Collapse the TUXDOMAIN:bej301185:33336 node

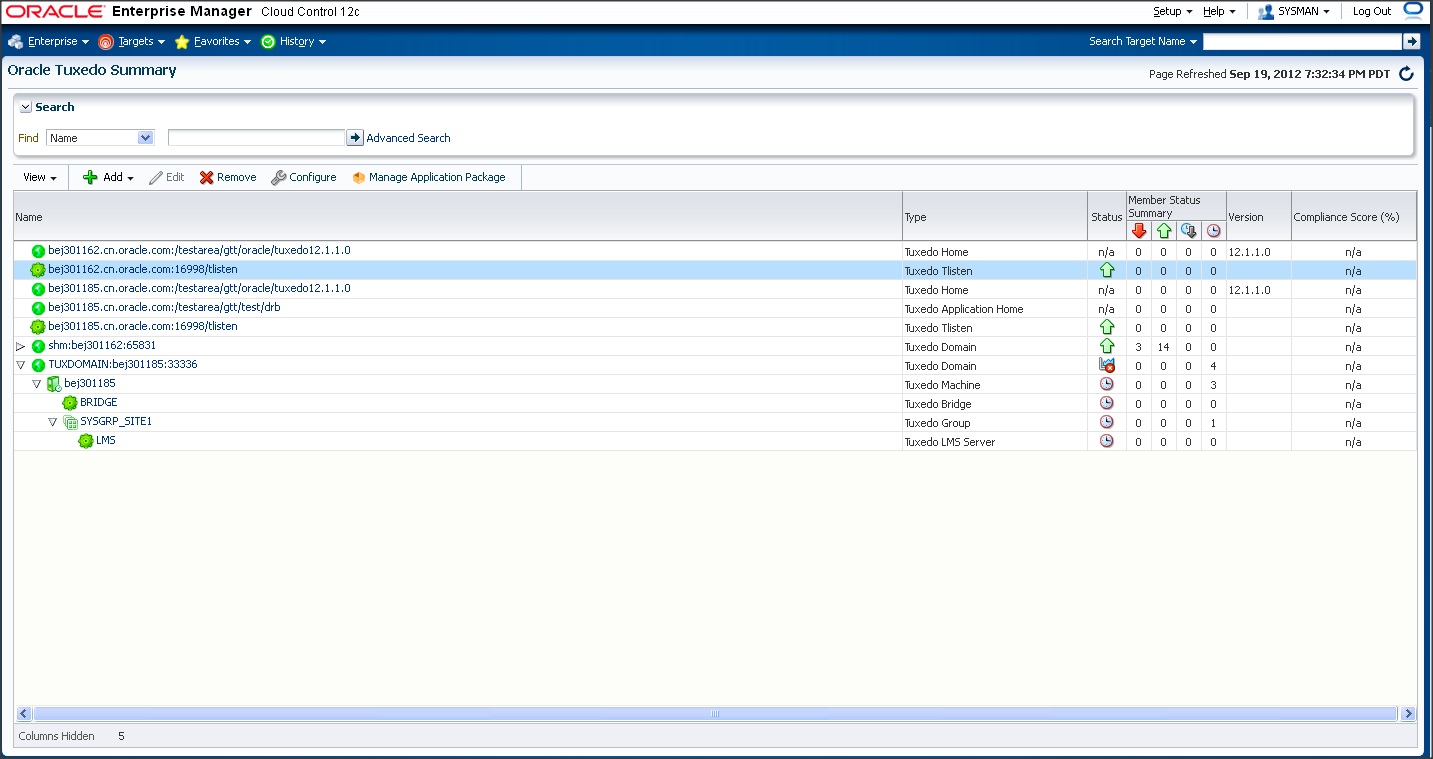20,365
